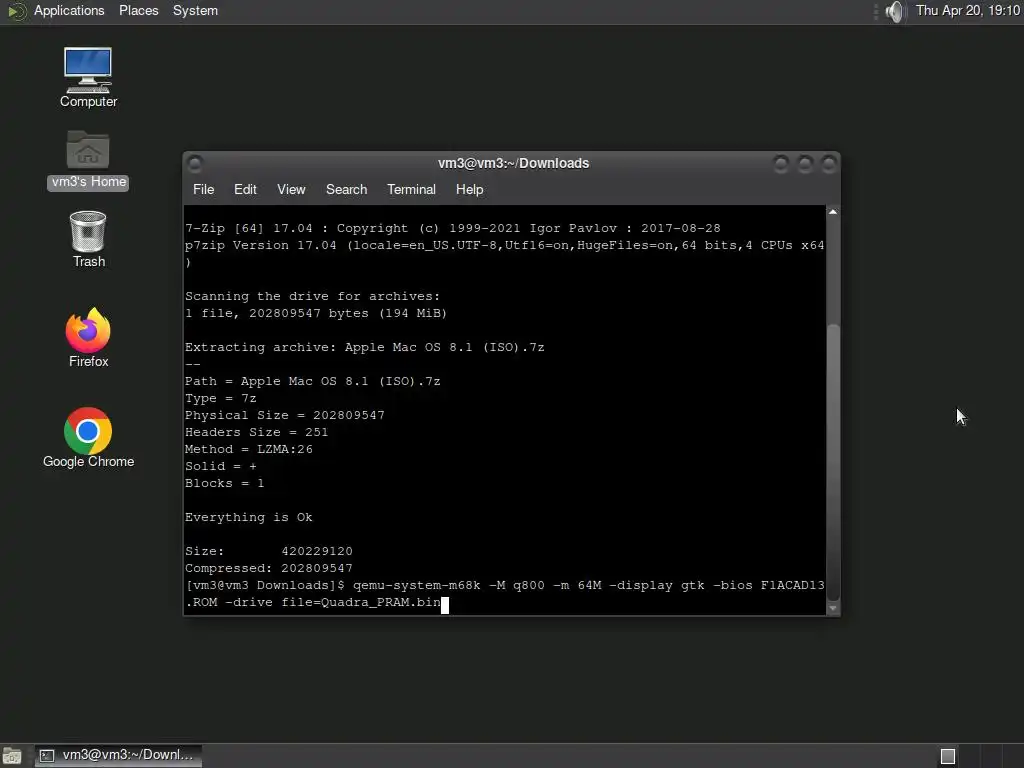The height and width of the screenshot is (768, 1024).
Task: Click the 'Blocks = 1' line
Action: pyautogui.click(x=225, y=483)
